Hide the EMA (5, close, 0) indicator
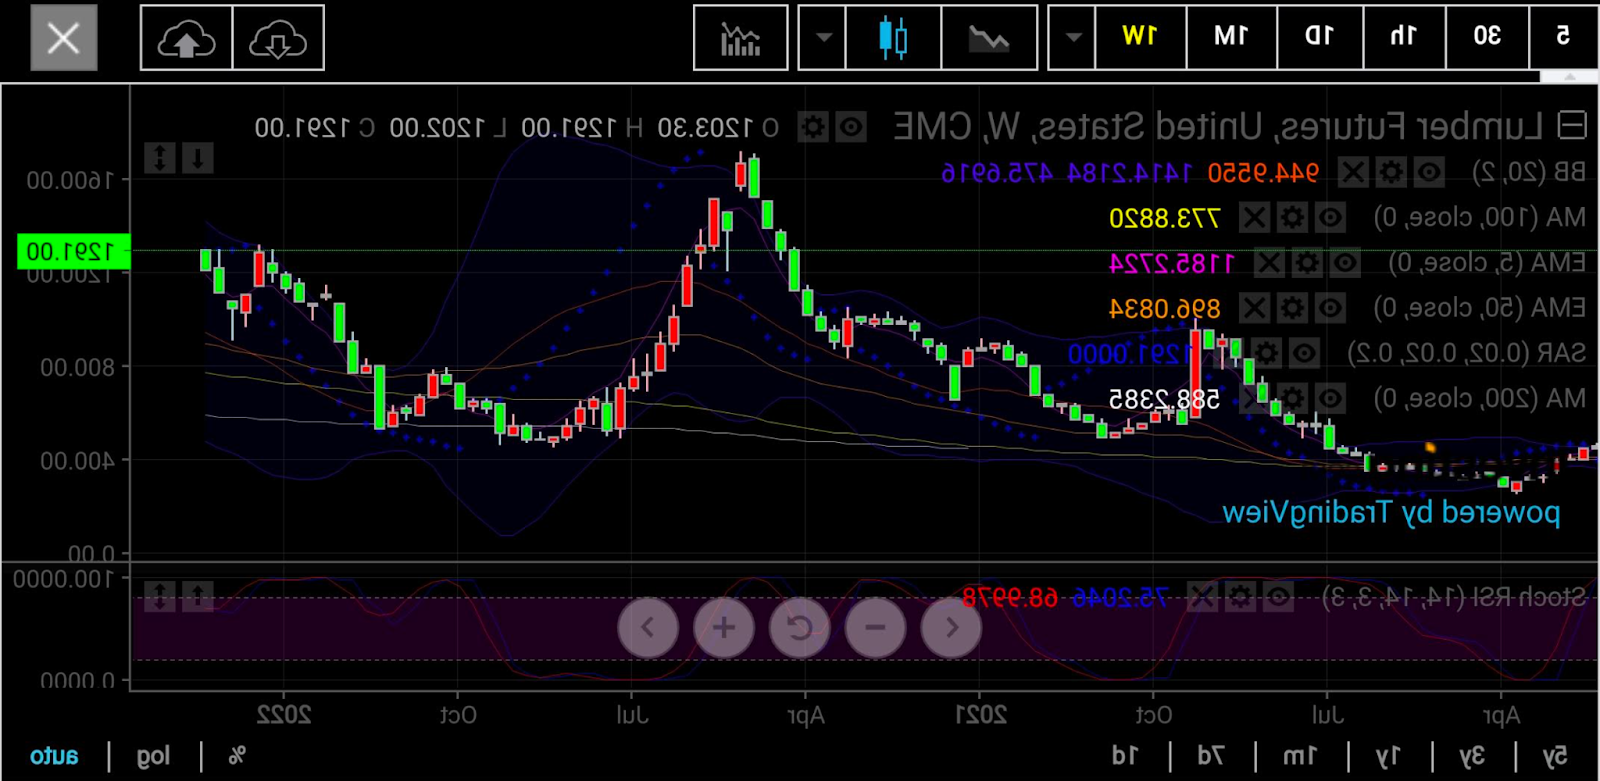1600x781 pixels. coord(1345,263)
